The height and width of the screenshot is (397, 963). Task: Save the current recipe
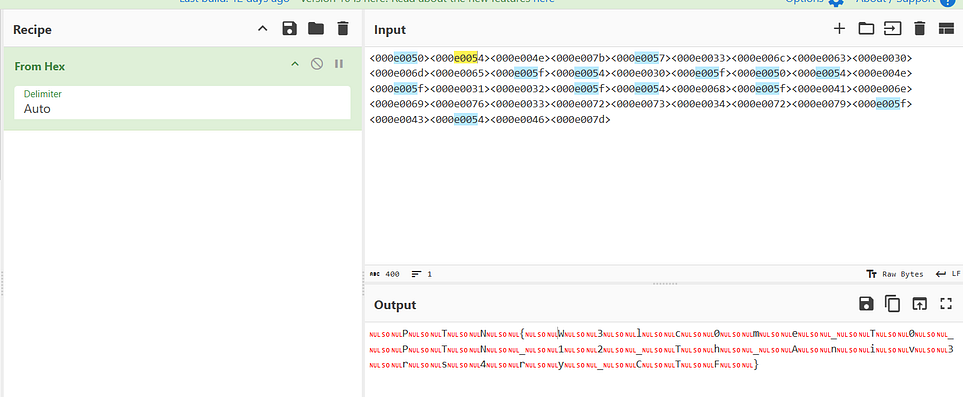point(289,28)
